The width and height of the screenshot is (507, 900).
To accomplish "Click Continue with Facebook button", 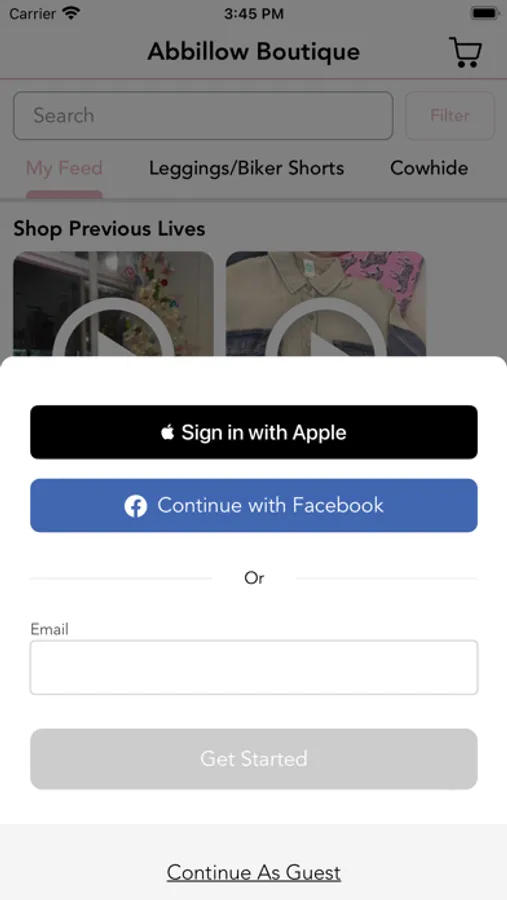I will 254,505.
